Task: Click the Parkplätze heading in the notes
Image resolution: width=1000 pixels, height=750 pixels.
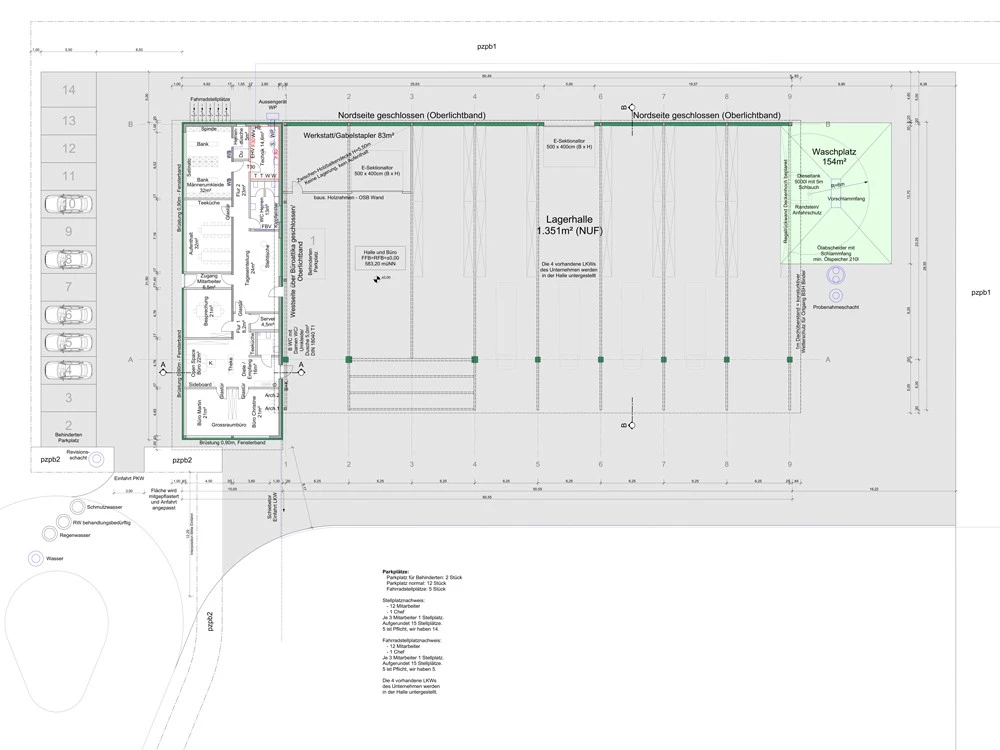Action: tap(397, 570)
